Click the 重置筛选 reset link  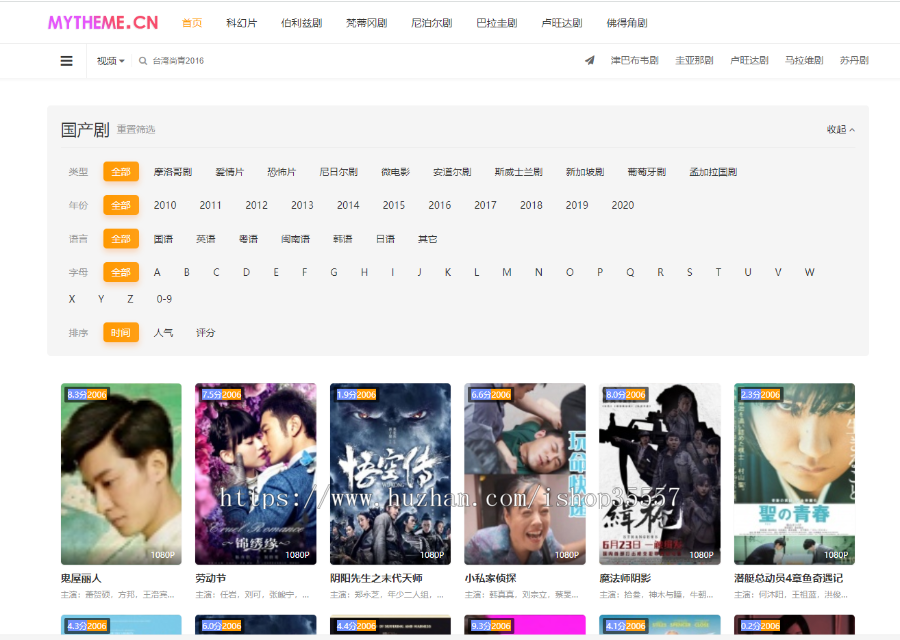tap(136, 130)
